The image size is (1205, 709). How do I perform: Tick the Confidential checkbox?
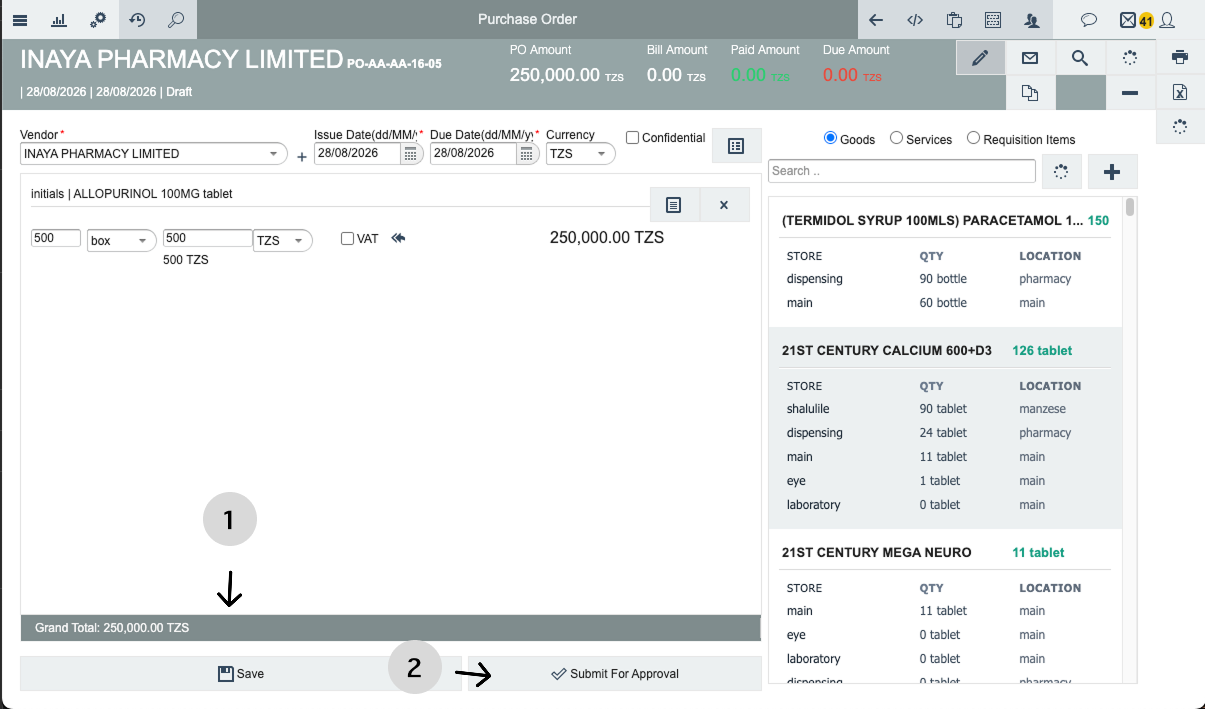(x=632, y=138)
